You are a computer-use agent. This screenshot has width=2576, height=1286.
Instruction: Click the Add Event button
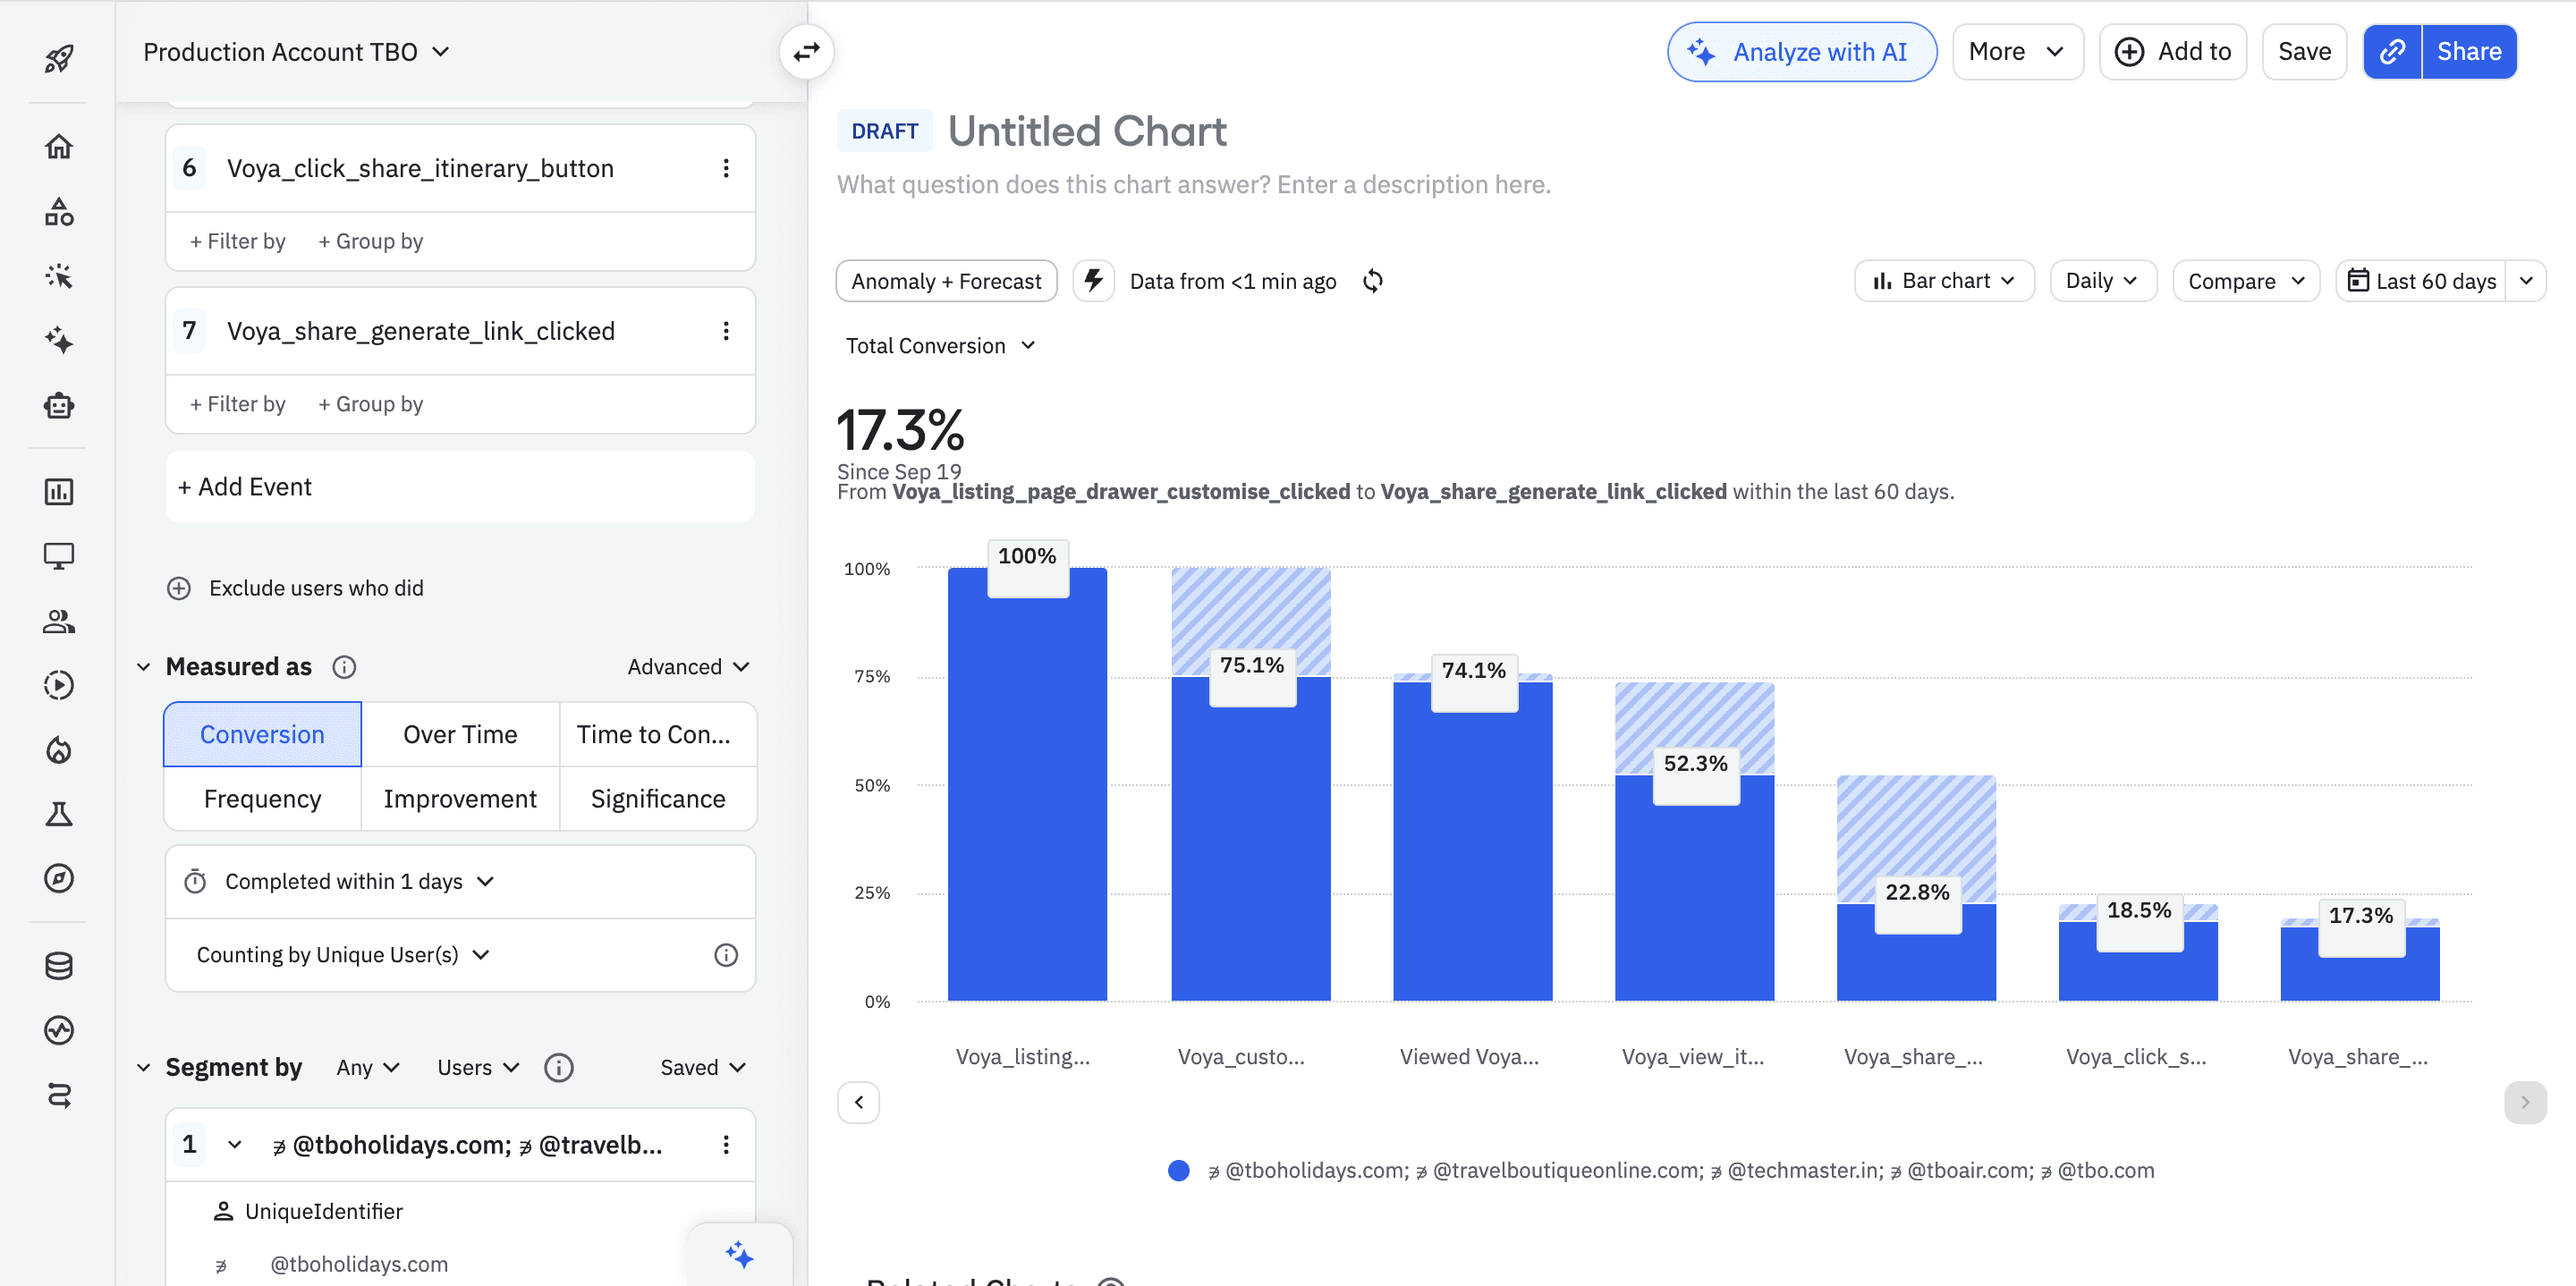pyautogui.click(x=245, y=487)
